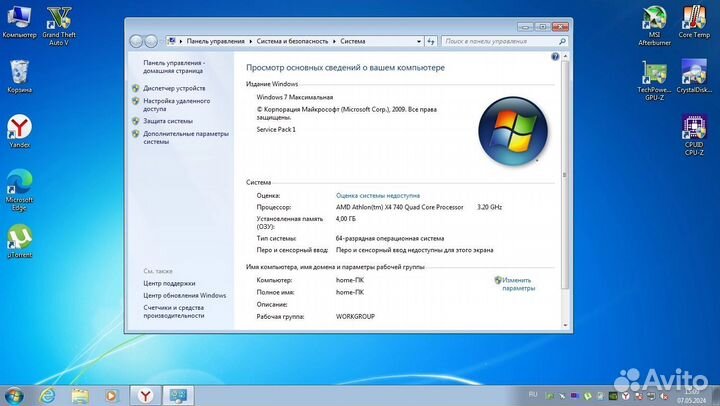The image size is (720, 406).
Task: Open Центр обновления Windows link
Action: (185, 295)
